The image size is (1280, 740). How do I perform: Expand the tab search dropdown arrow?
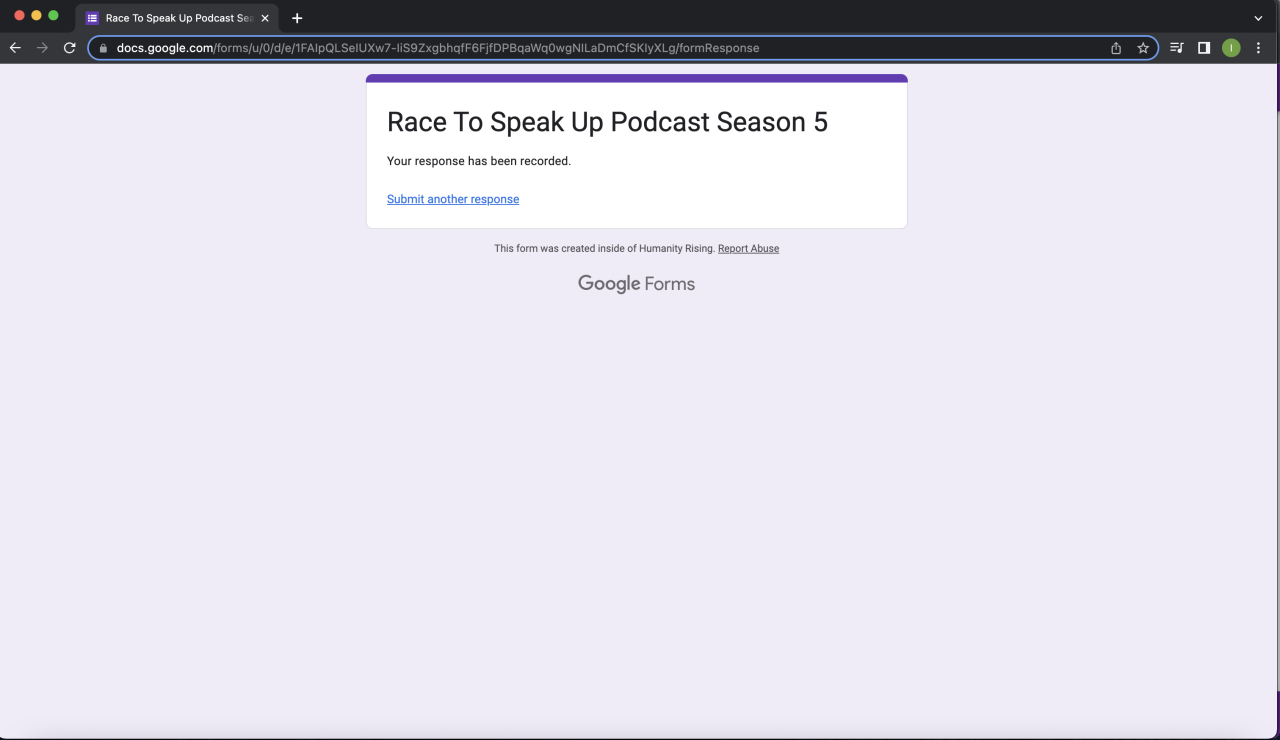click(x=1258, y=18)
